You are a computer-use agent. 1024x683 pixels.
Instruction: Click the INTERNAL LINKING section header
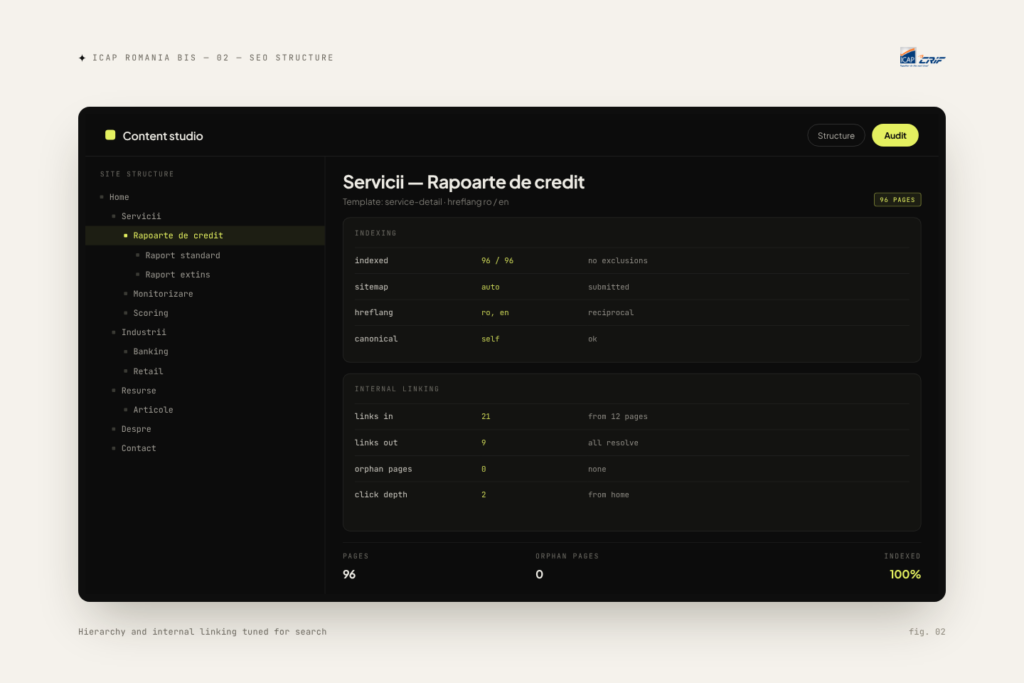pyautogui.click(x=396, y=389)
